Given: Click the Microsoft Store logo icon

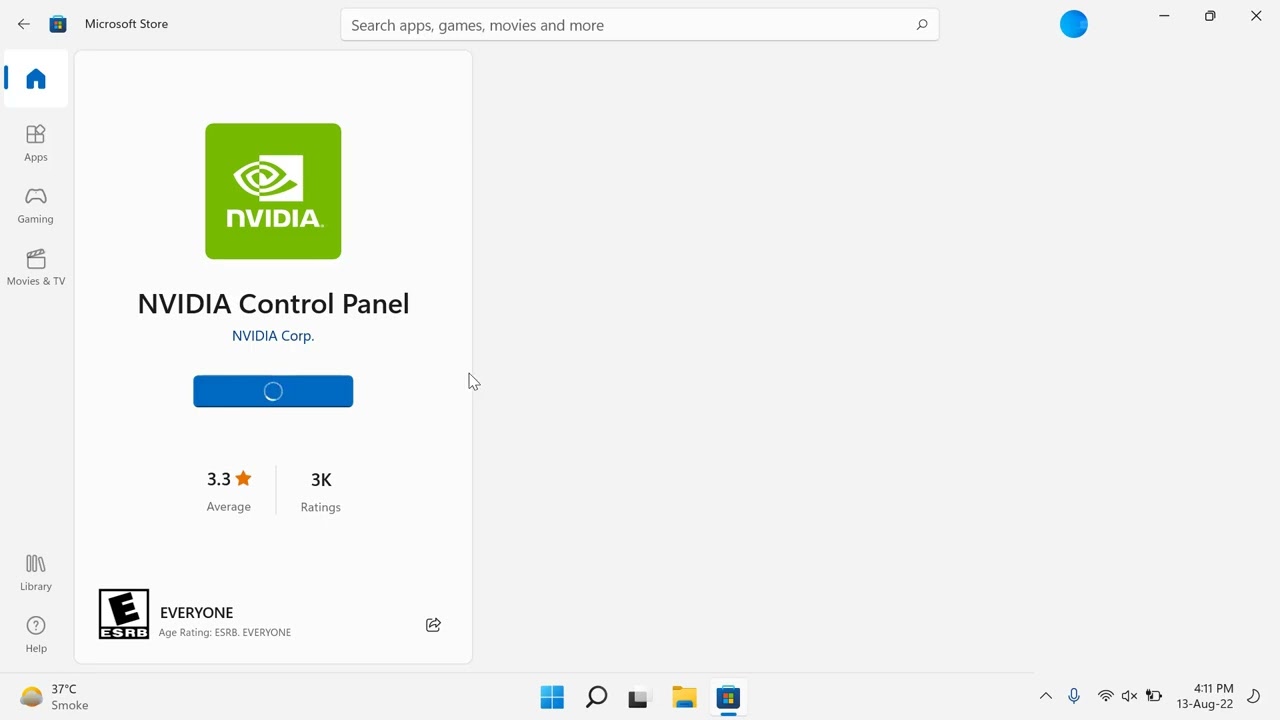Looking at the screenshot, I should point(58,24).
